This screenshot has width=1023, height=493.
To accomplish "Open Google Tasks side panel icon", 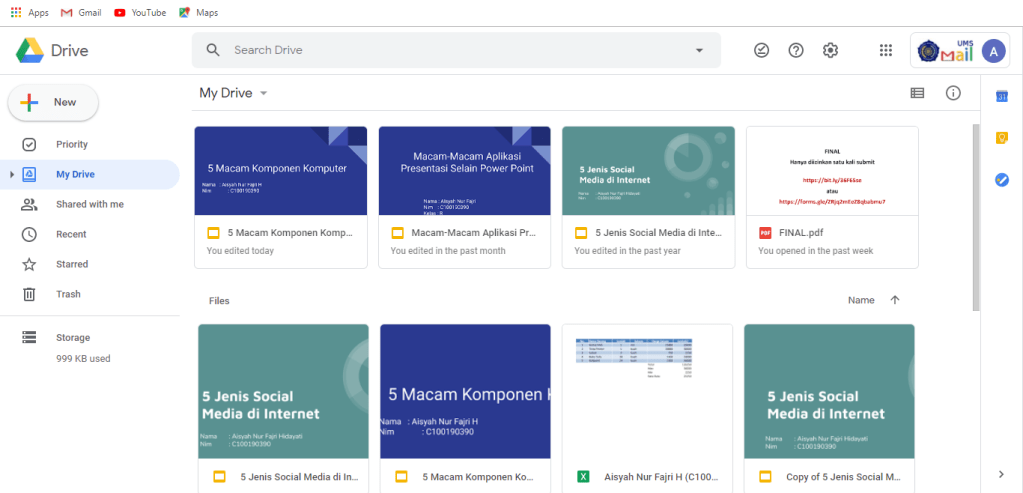I will pyautogui.click(x=1002, y=180).
